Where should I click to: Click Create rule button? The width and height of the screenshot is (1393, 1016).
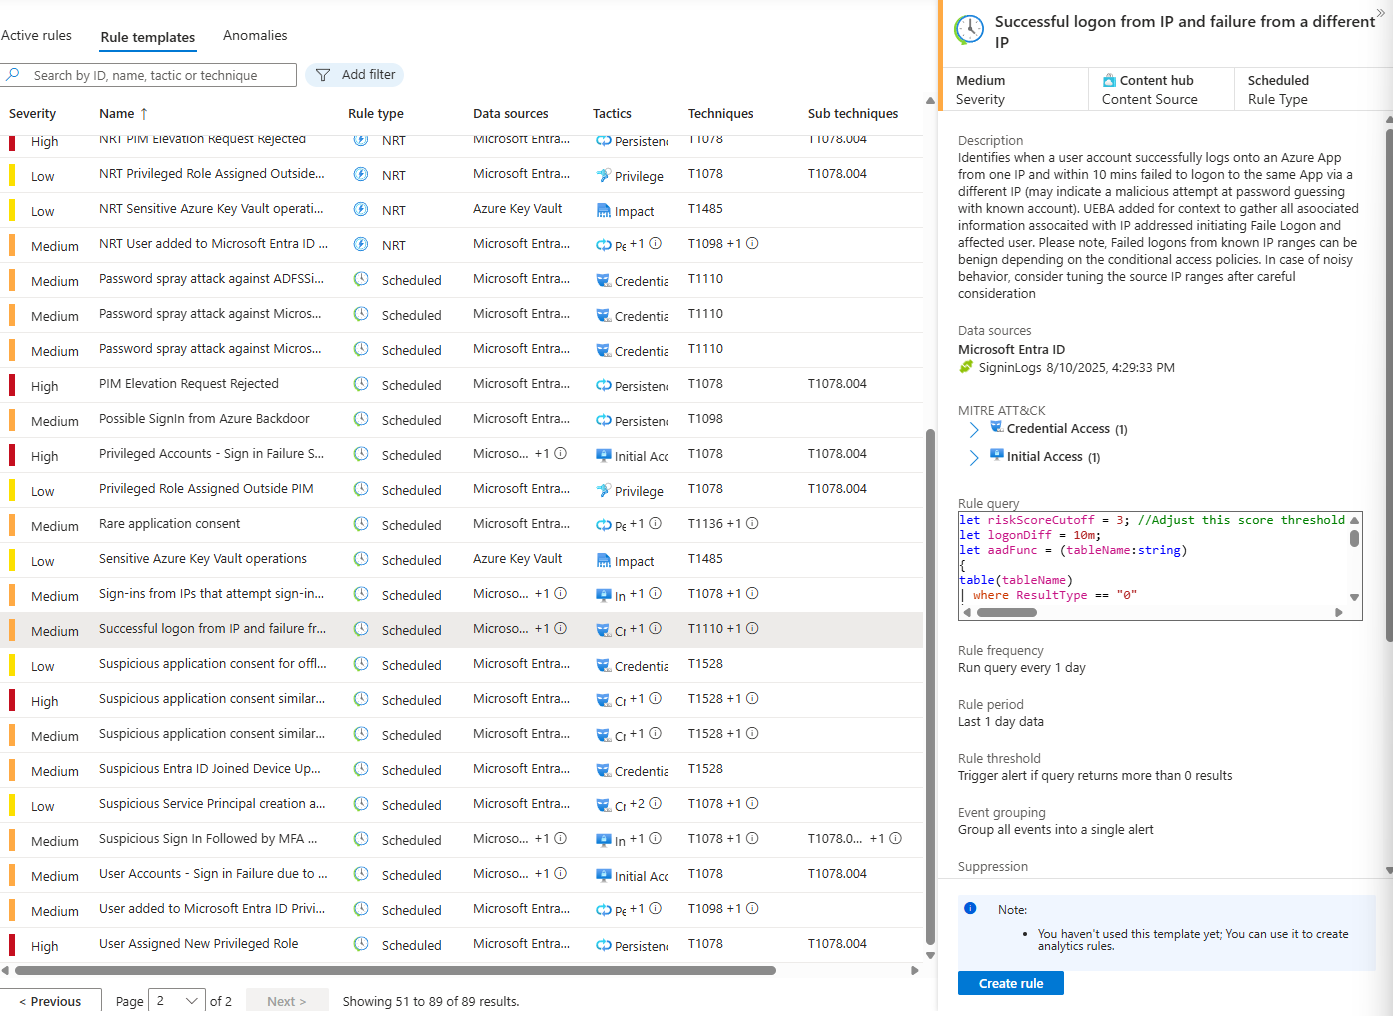tap(1011, 983)
